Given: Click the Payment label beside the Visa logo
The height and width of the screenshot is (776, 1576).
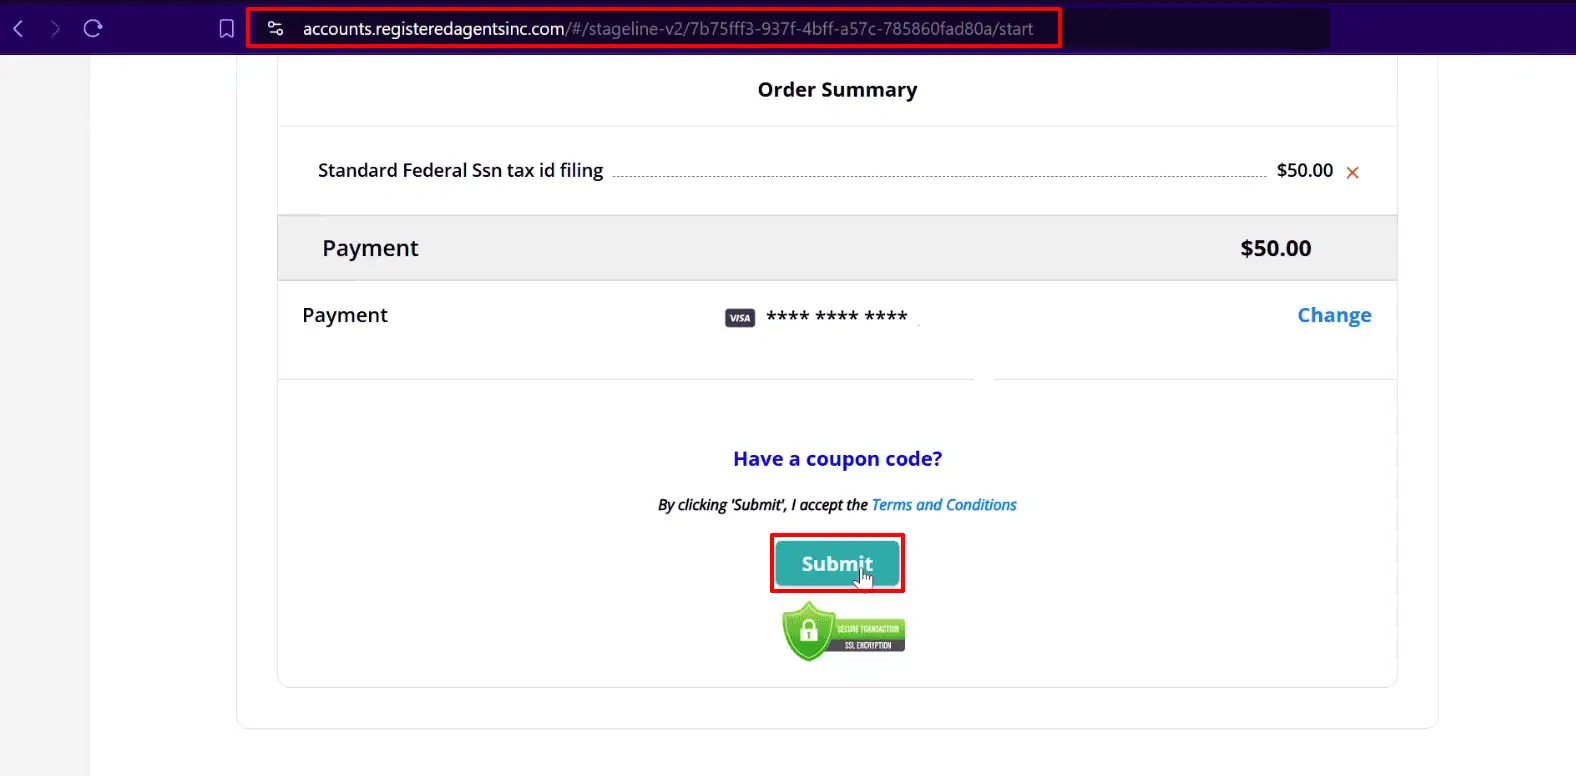Looking at the screenshot, I should tap(345, 315).
